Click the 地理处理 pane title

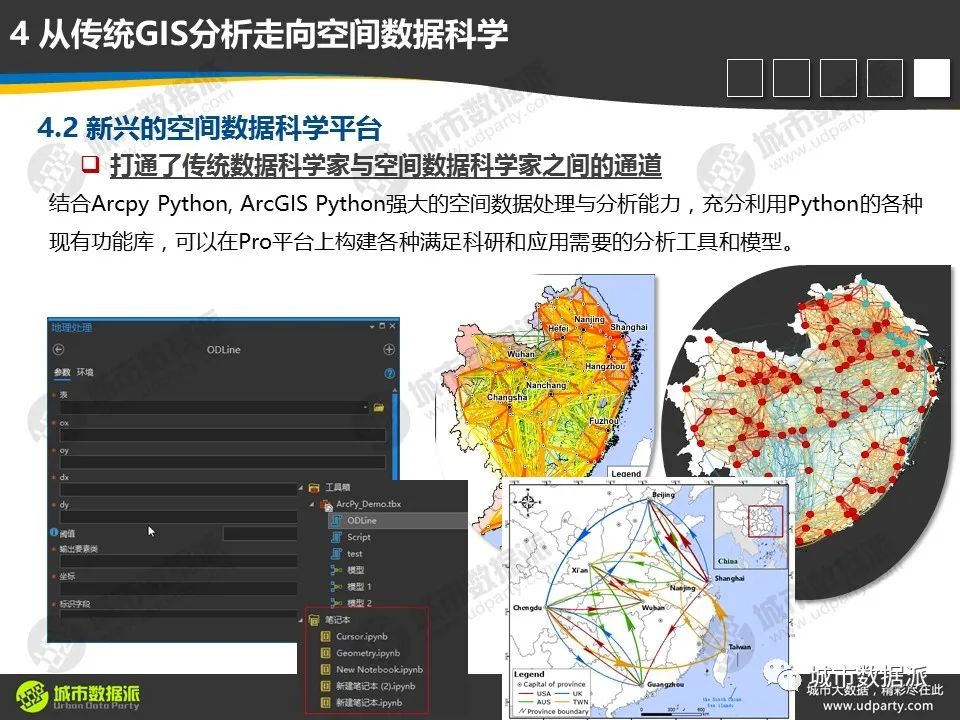pyautogui.click(x=72, y=328)
